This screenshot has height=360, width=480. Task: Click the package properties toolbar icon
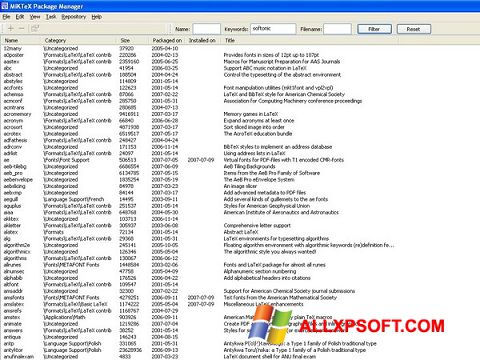tap(35, 29)
